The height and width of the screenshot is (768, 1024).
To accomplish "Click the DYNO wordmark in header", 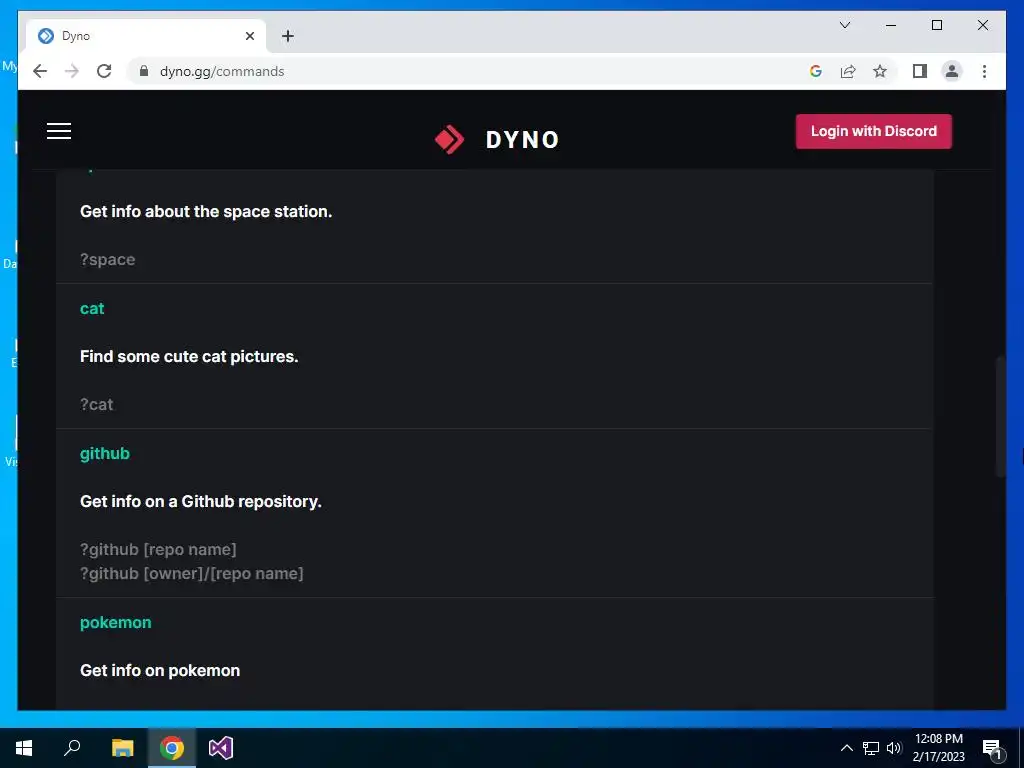I will click(522, 140).
